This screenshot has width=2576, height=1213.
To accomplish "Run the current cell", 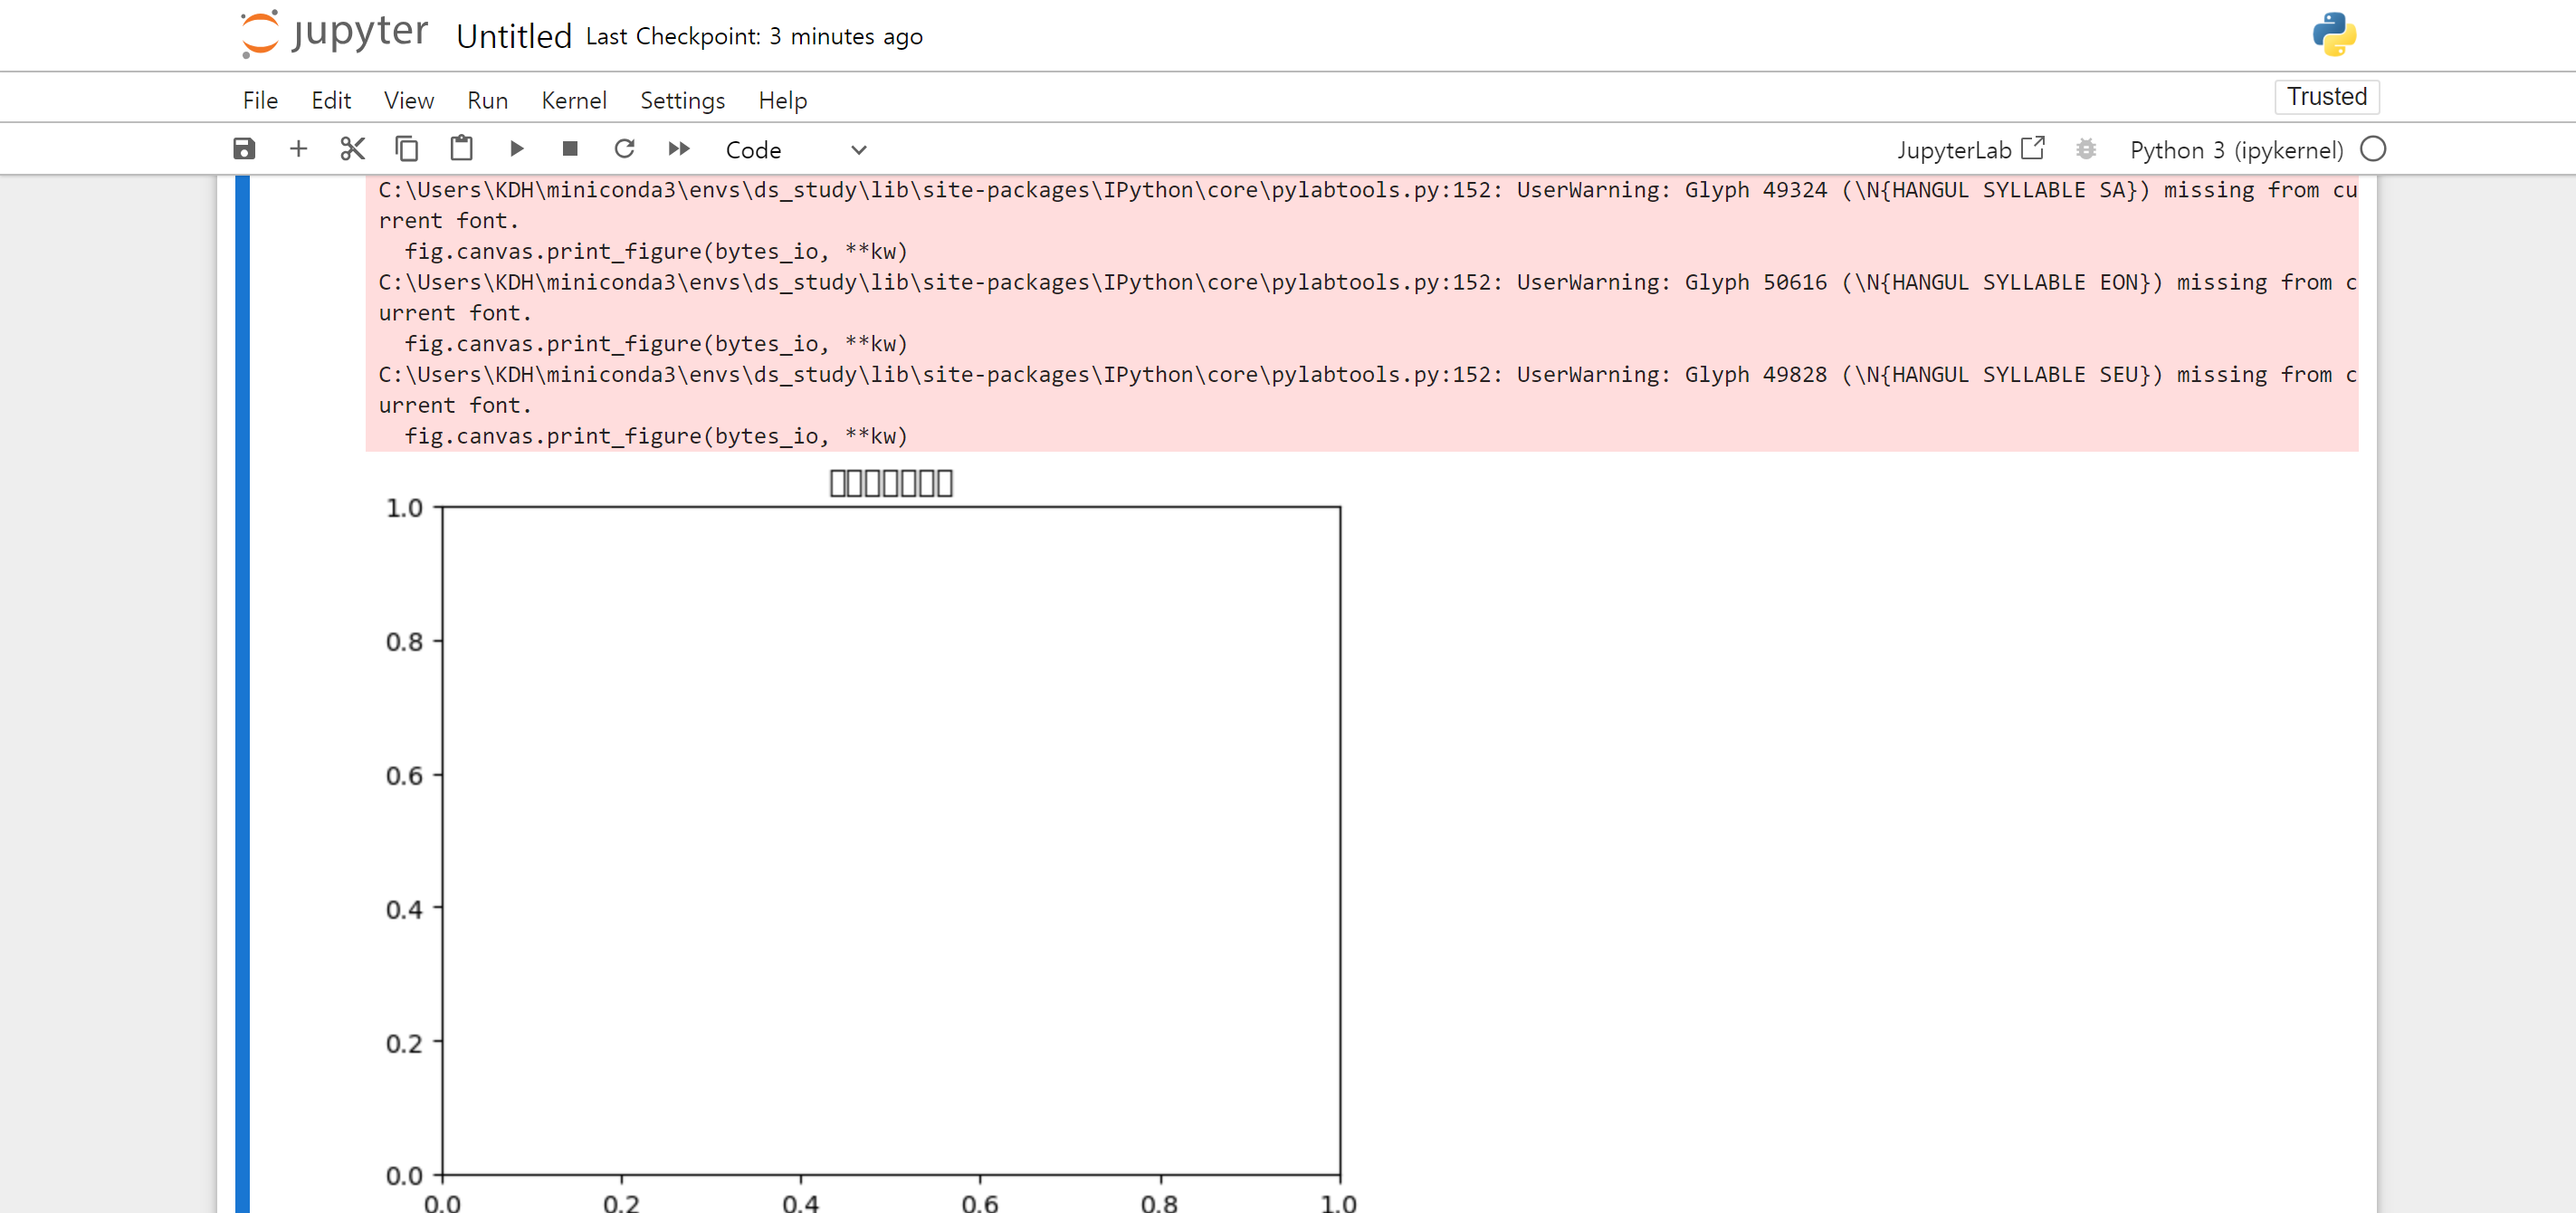I will (x=516, y=149).
